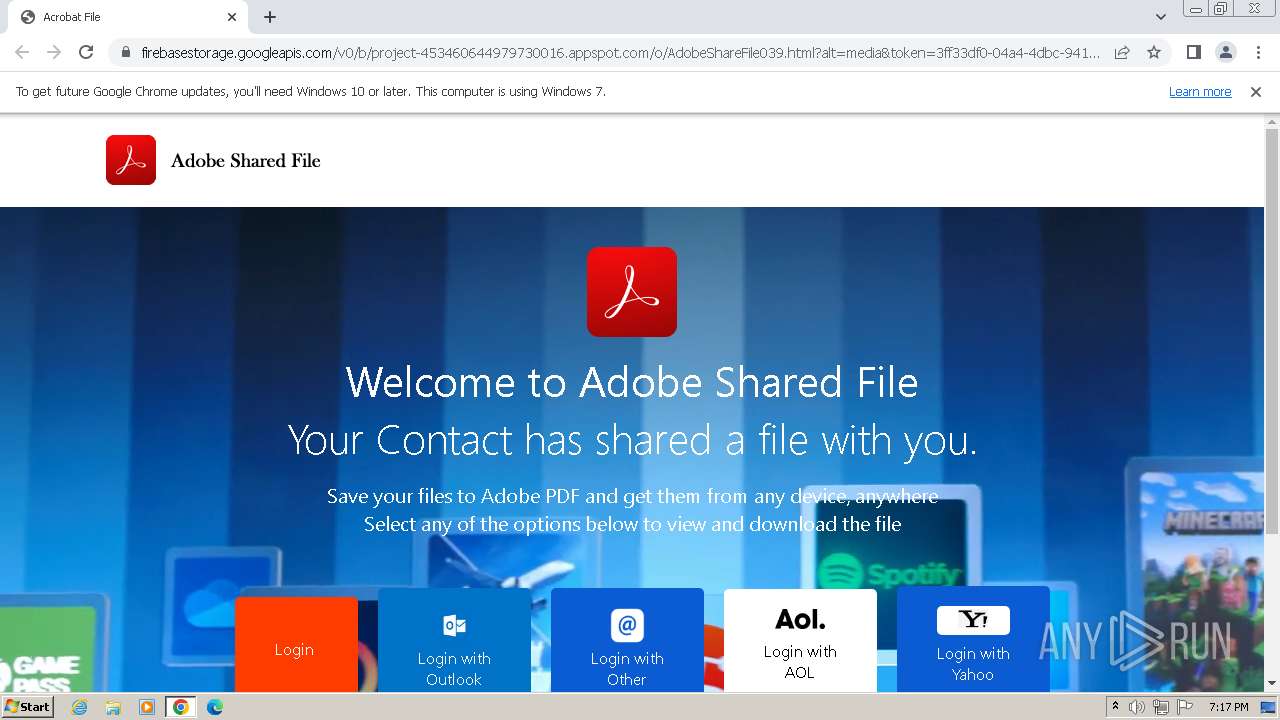The width and height of the screenshot is (1280, 720).
Task: Click the @ icon on the Other tile
Action: pyautogui.click(x=627, y=625)
